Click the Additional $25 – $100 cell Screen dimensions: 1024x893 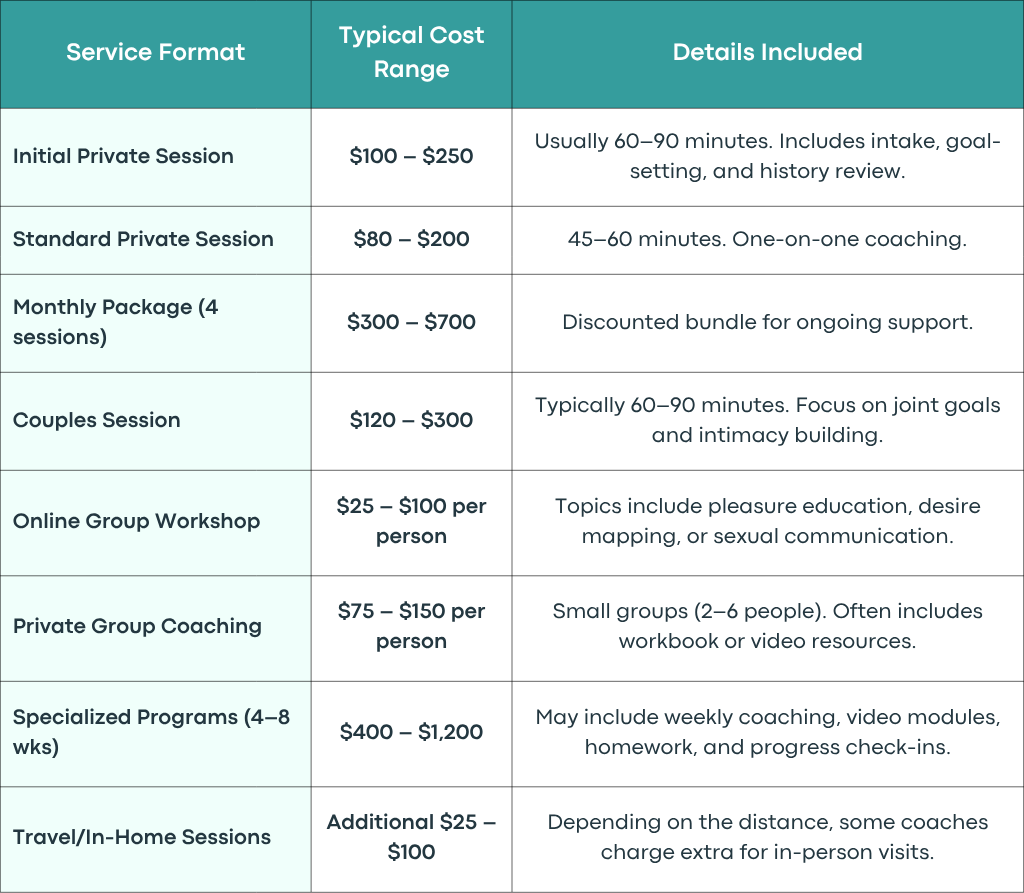click(x=411, y=837)
